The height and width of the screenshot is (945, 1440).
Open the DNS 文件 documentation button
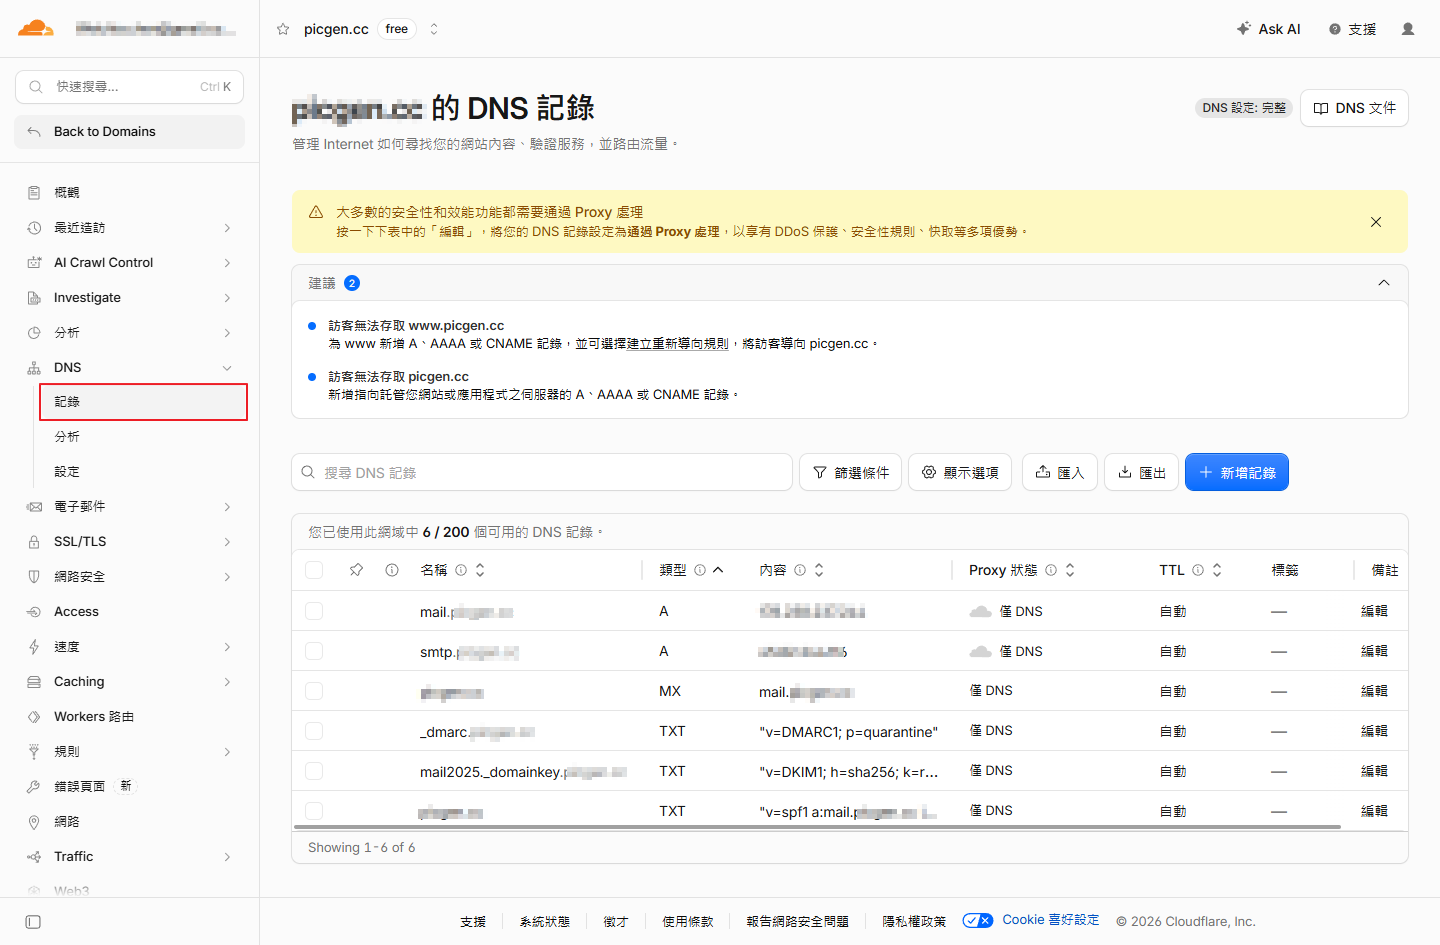tap(1354, 108)
